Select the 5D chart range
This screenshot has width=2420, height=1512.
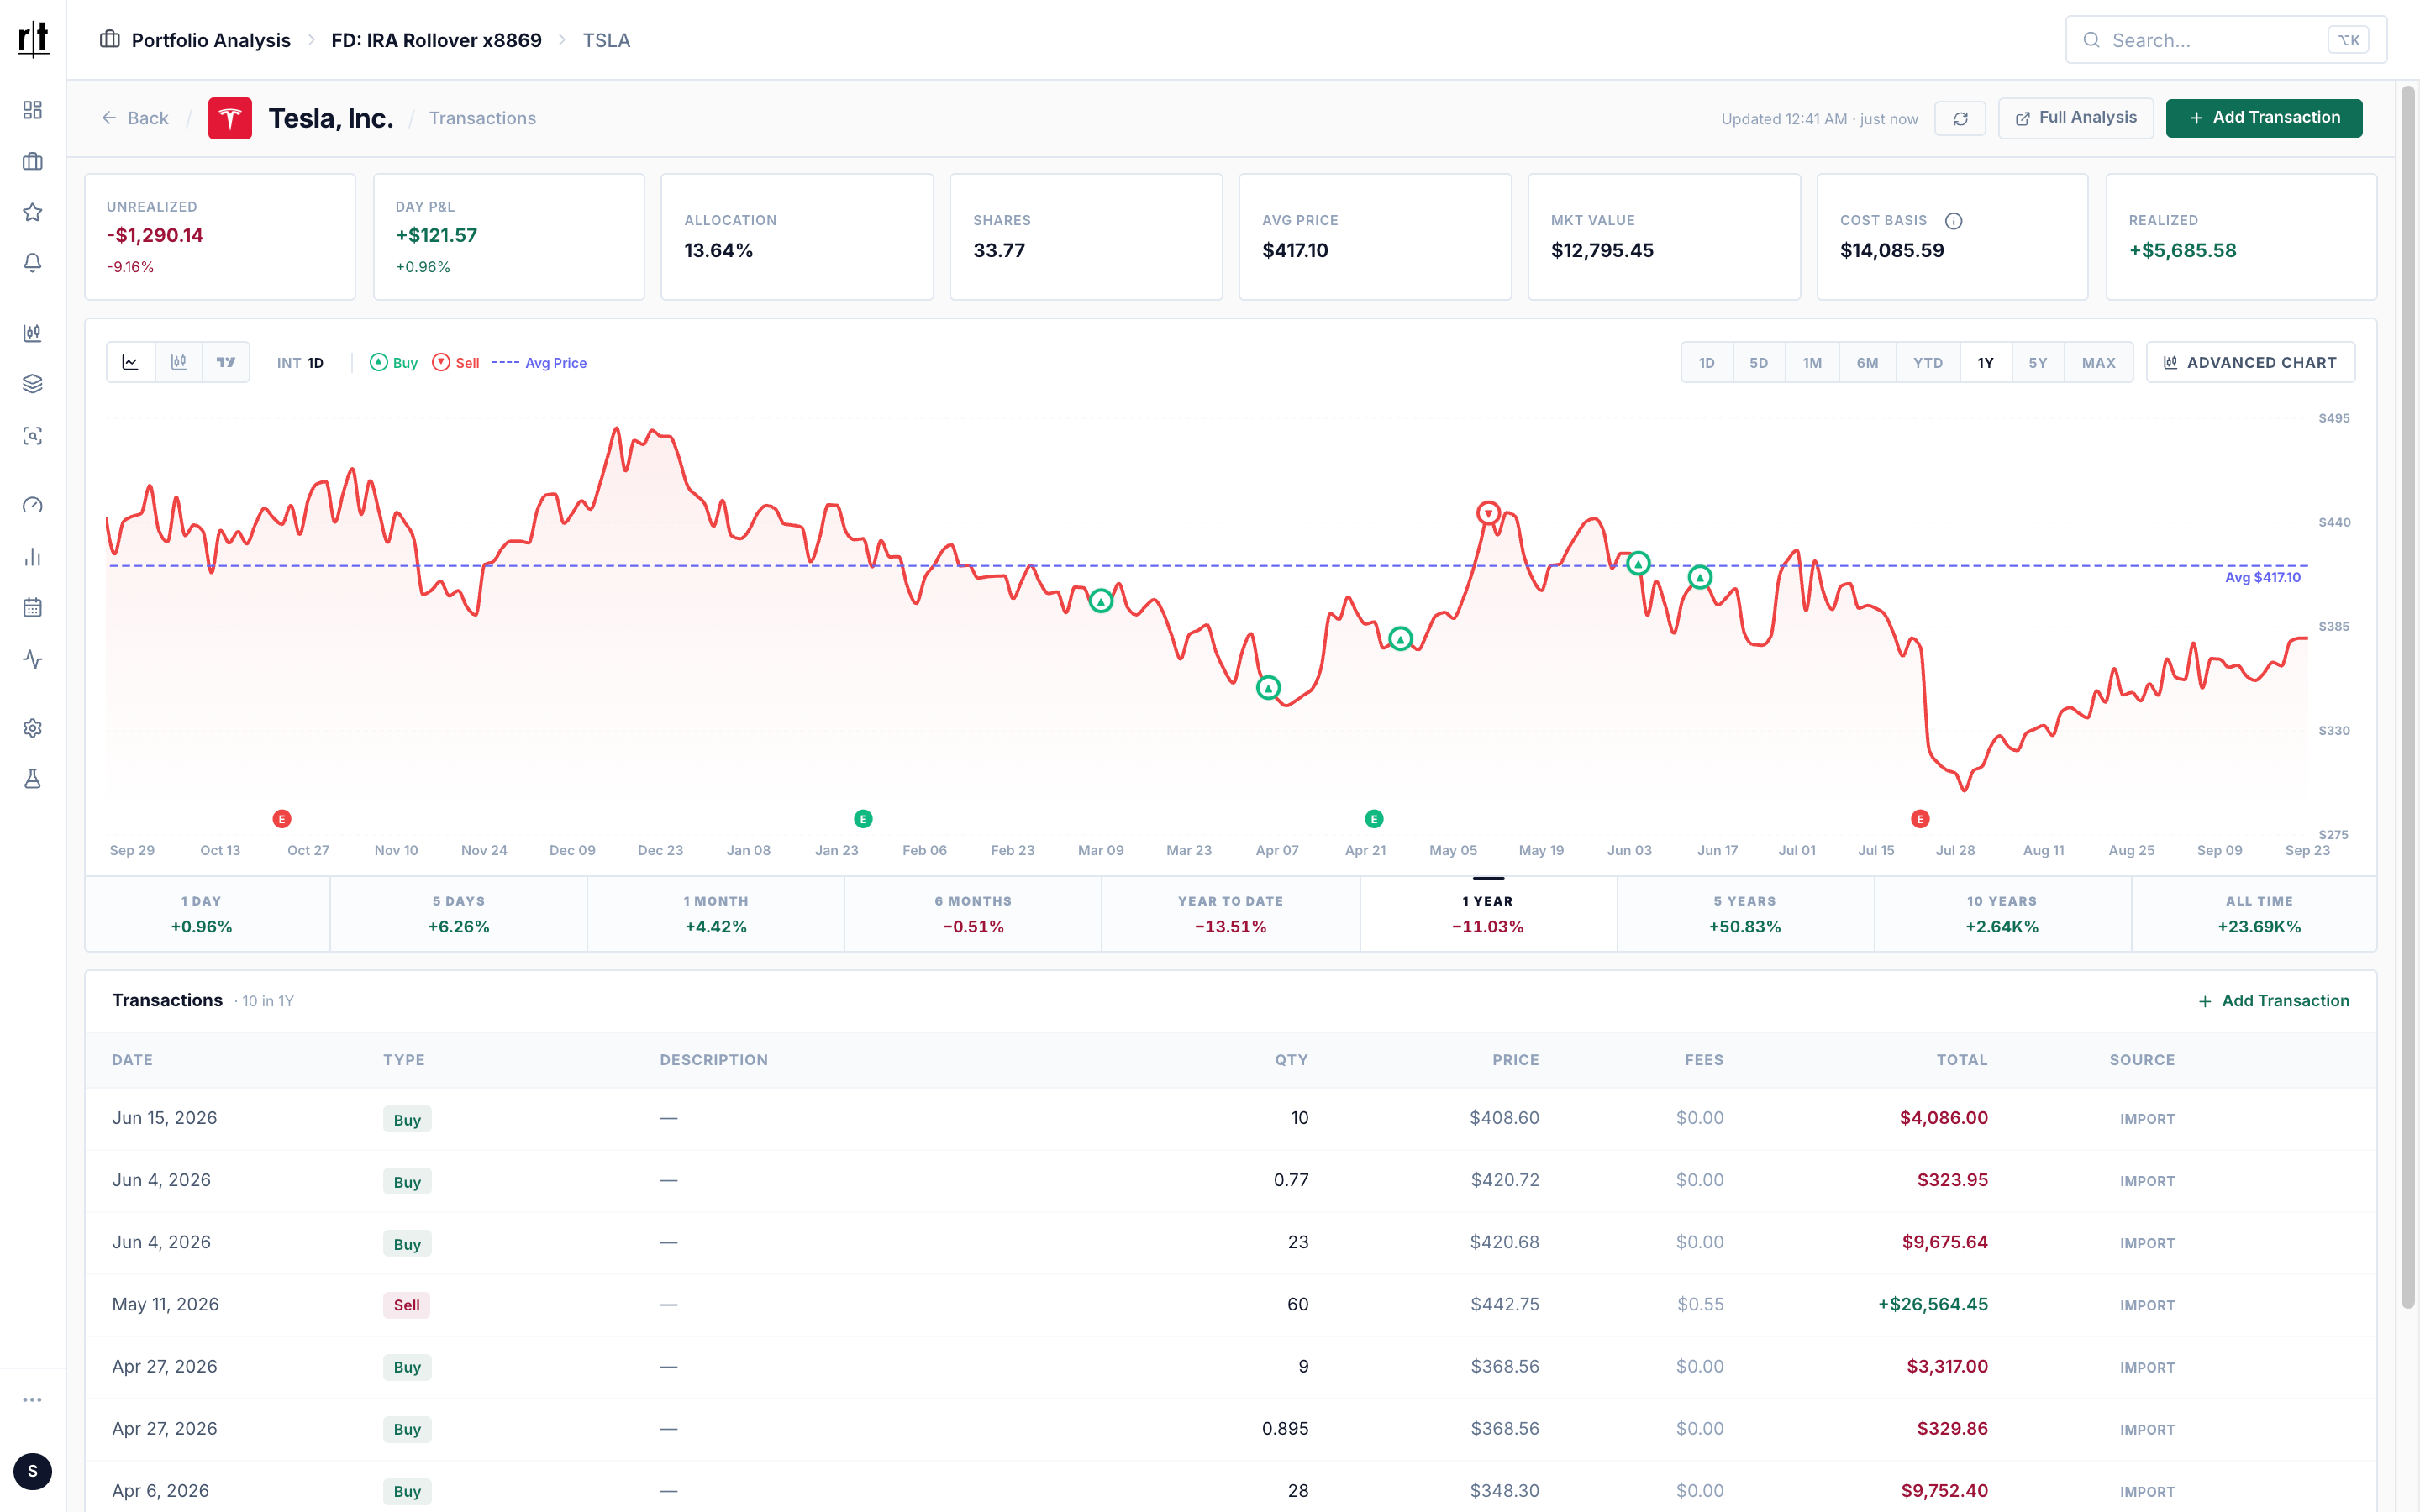click(x=1759, y=363)
